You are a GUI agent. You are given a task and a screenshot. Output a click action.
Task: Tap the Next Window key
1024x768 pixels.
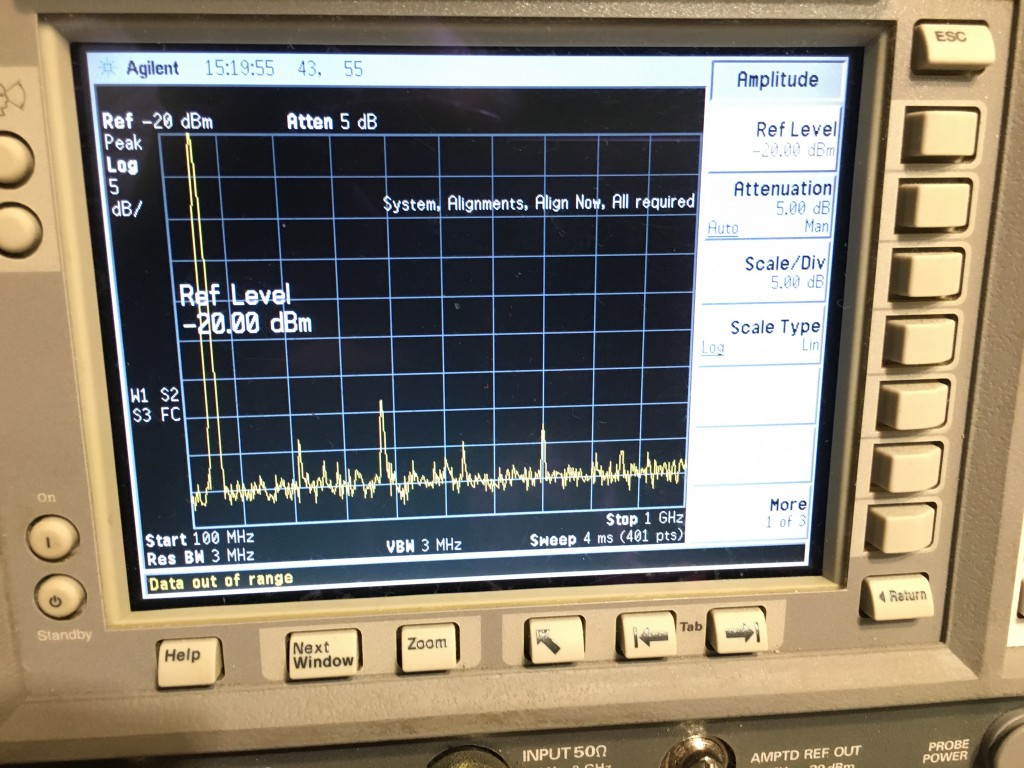(323, 654)
